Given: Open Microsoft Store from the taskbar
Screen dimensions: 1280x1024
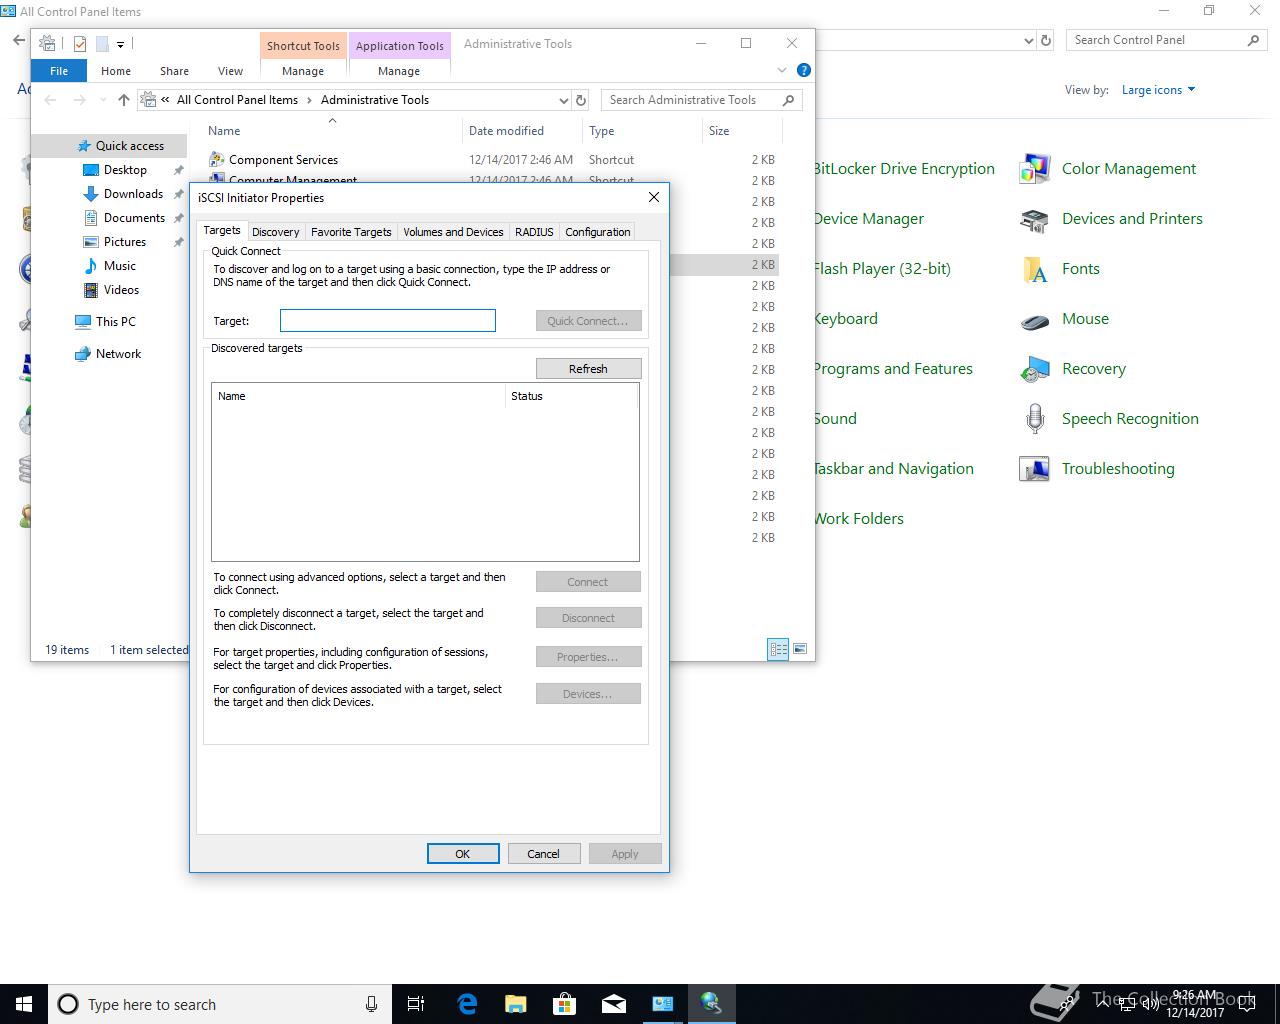Looking at the screenshot, I should pyautogui.click(x=565, y=1004).
